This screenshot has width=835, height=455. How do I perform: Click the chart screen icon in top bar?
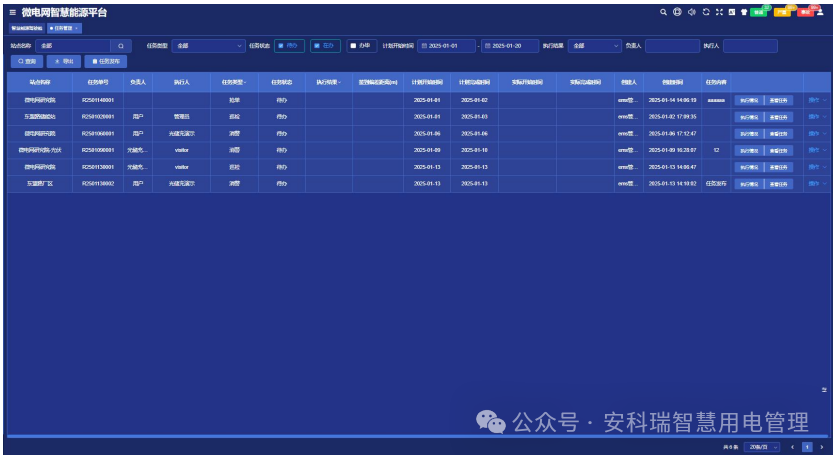(732, 12)
